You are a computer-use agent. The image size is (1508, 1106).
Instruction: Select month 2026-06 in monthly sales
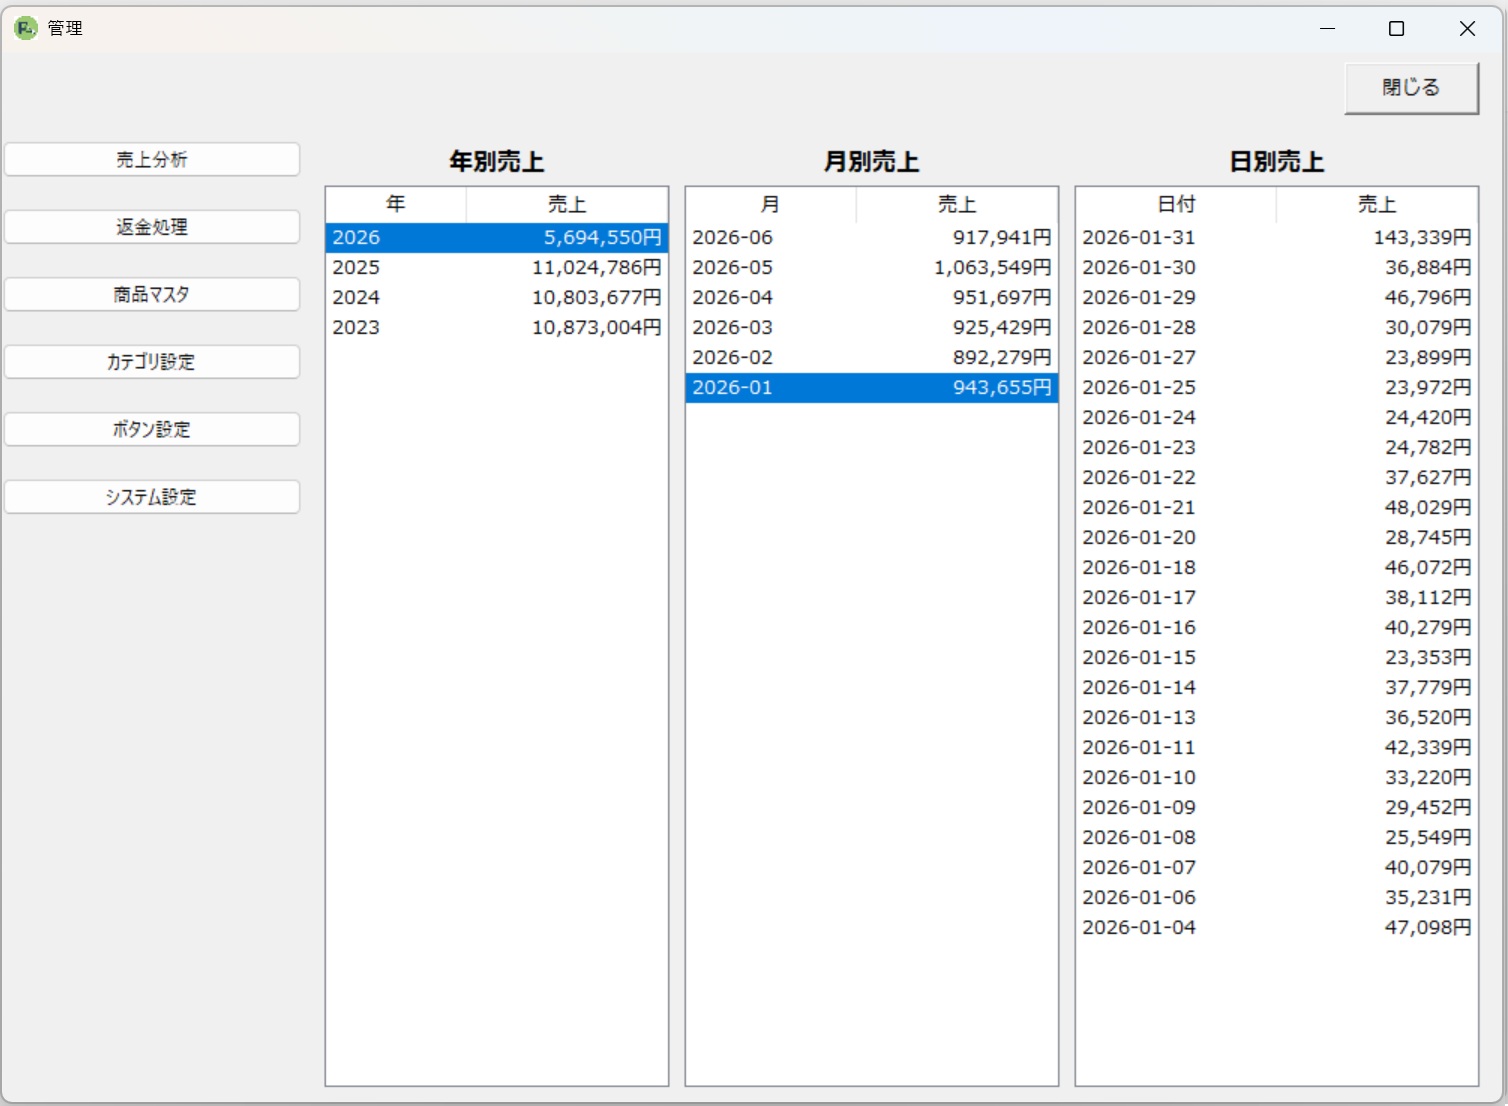tap(870, 238)
